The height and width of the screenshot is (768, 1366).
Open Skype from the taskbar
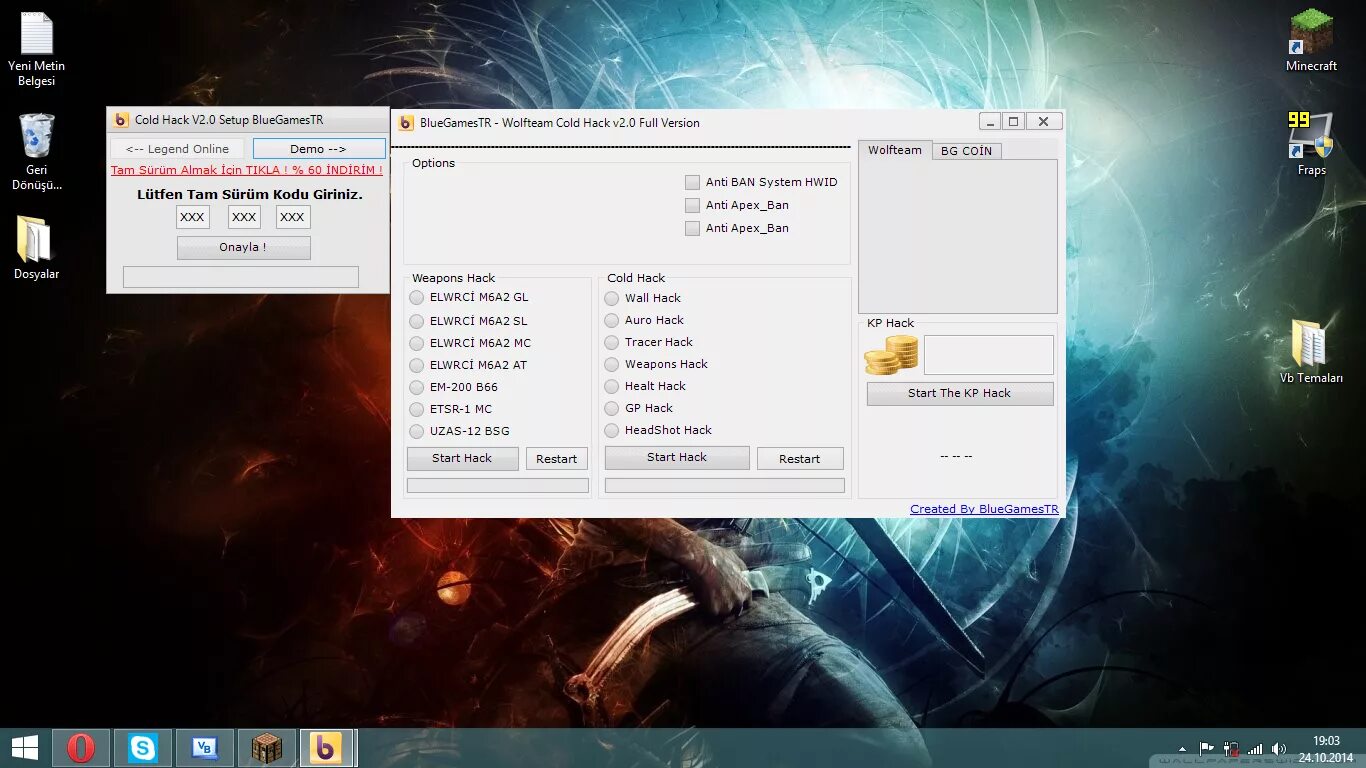point(143,748)
